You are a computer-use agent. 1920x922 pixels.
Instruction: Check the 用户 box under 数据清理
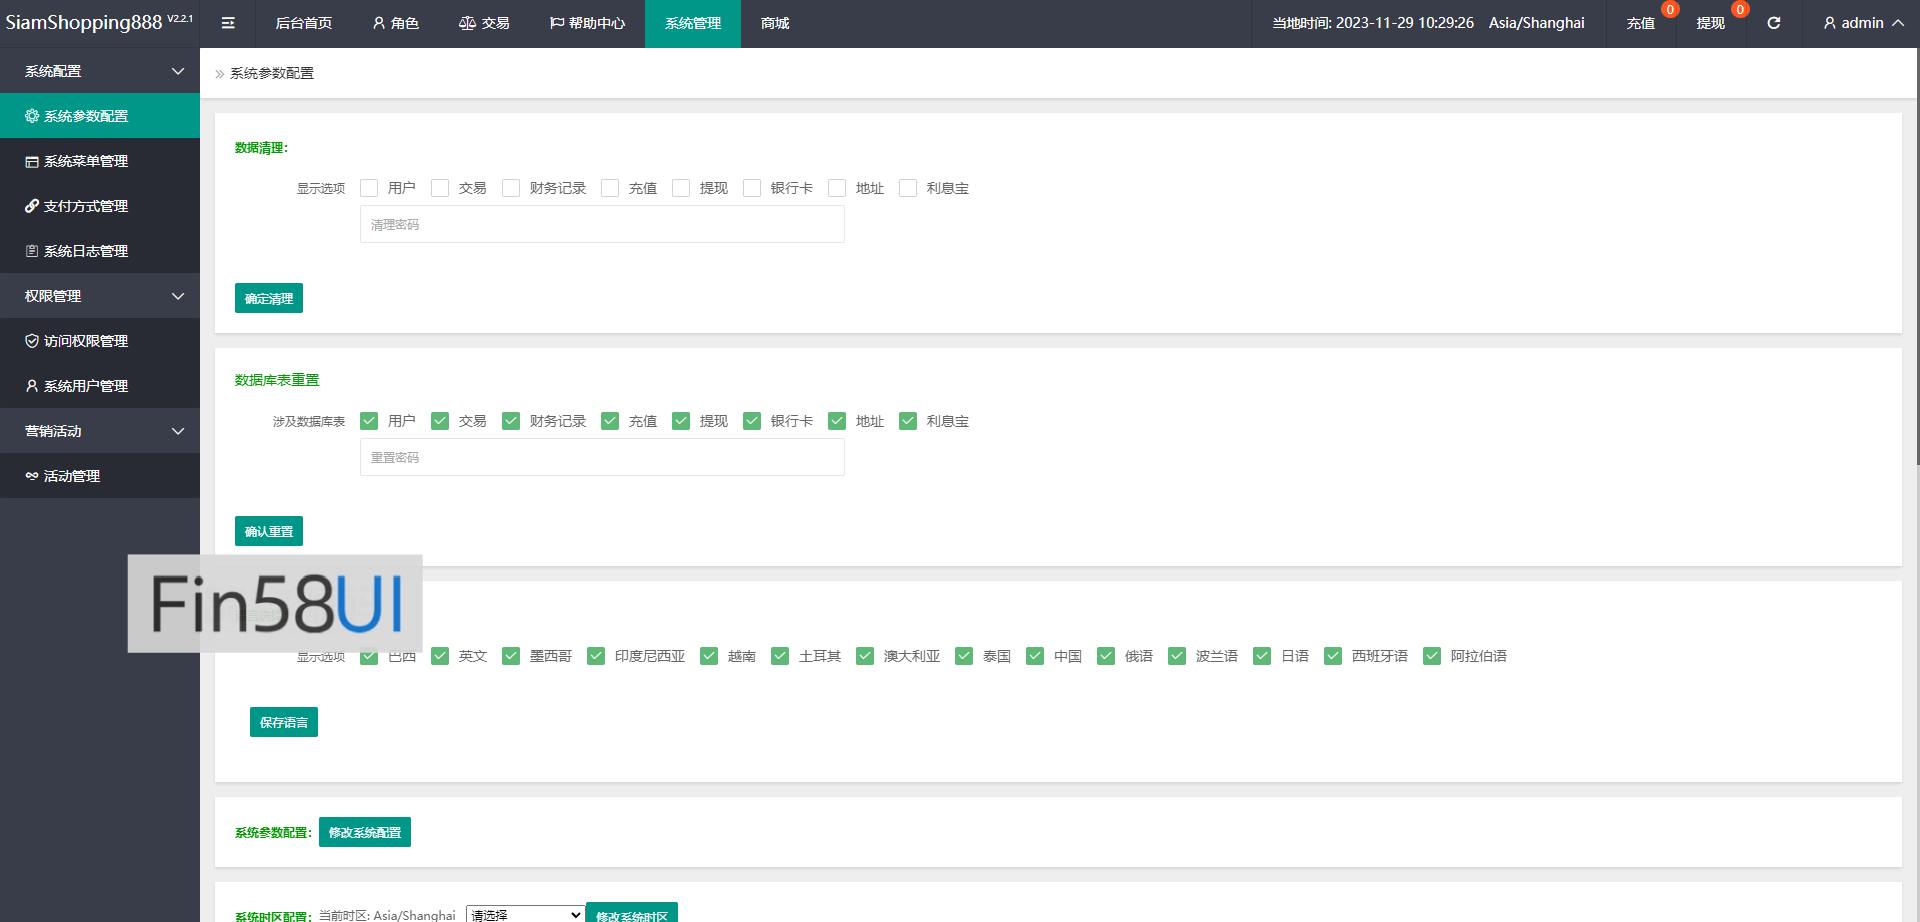[369, 188]
